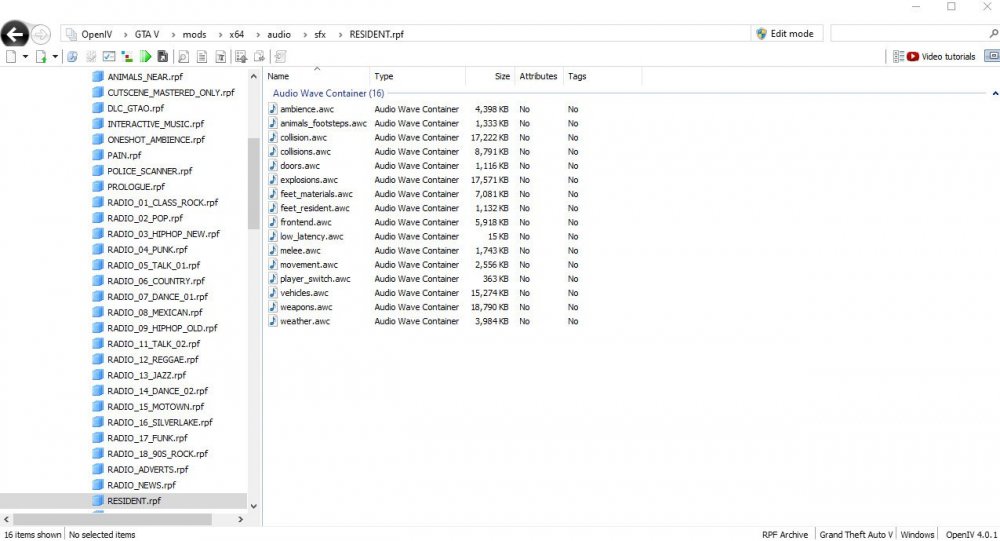Viewport: 1000px width, 541px height.
Task: Select ANIMALS_NEAR.rpf in the tree
Action: click(x=145, y=77)
